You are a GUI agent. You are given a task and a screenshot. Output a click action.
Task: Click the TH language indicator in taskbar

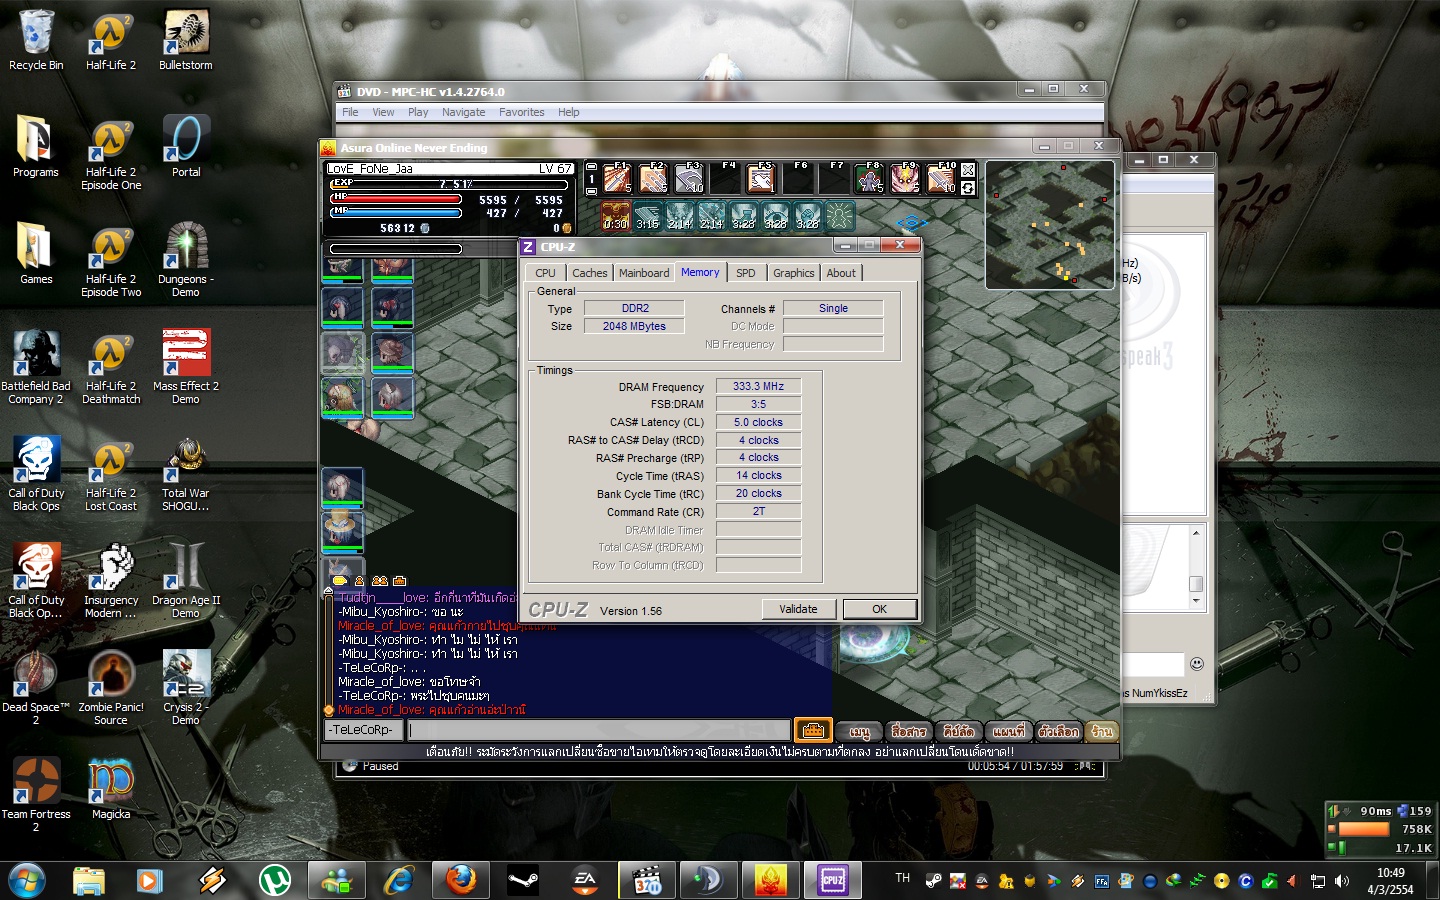click(903, 878)
